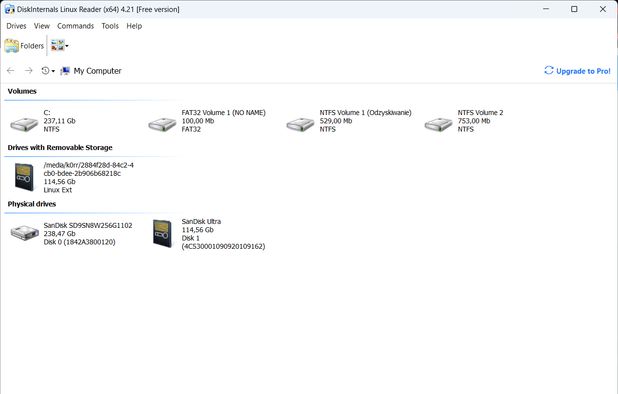618x394 pixels.
Task: Click the NTFS Volume 2 label
Action: tap(480, 113)
